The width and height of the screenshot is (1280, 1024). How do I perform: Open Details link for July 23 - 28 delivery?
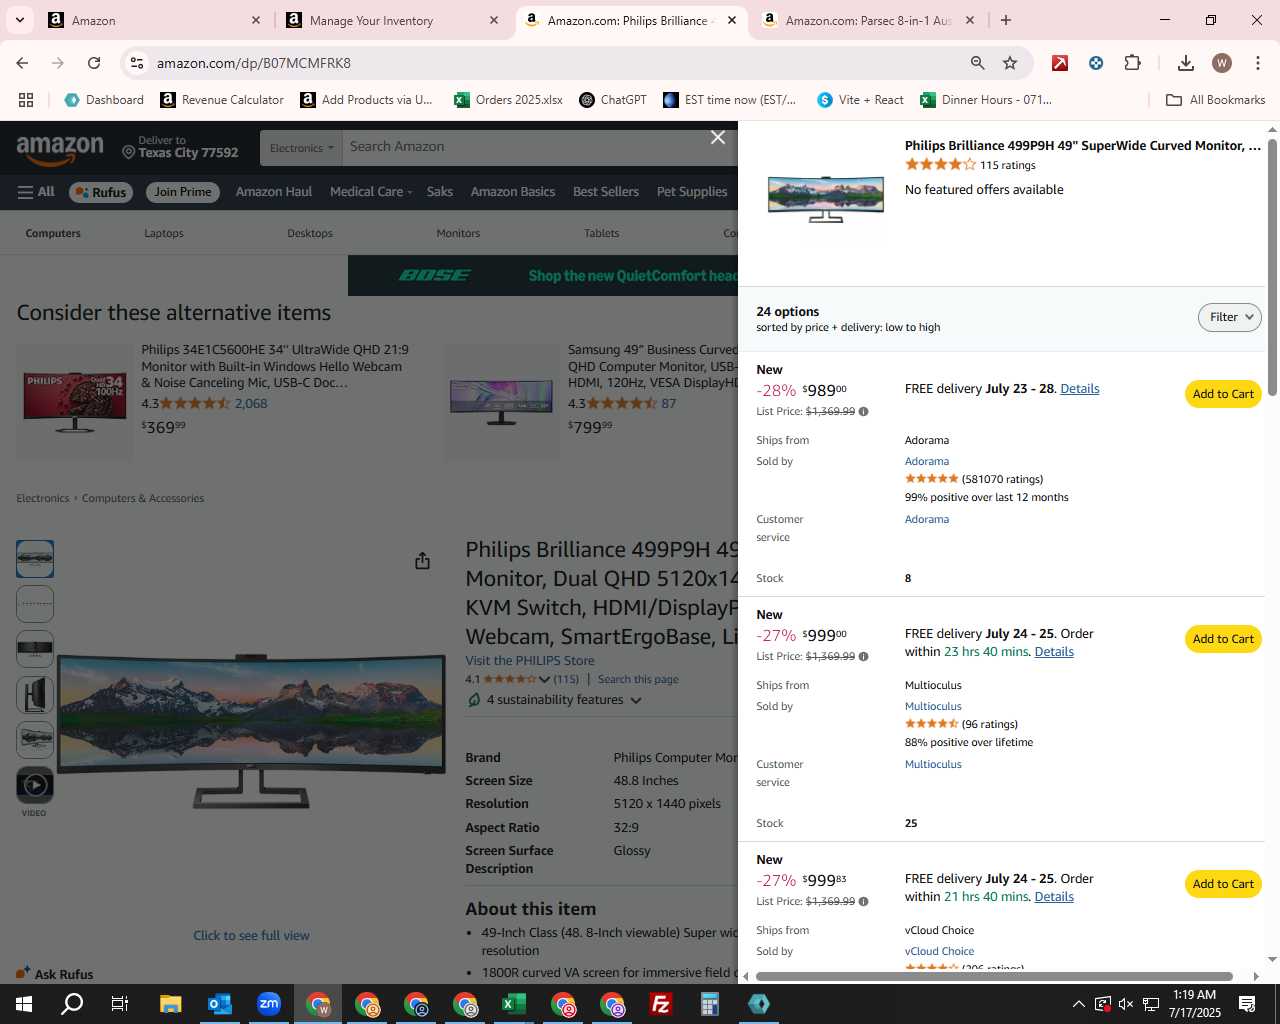(x=1079, y=389)
